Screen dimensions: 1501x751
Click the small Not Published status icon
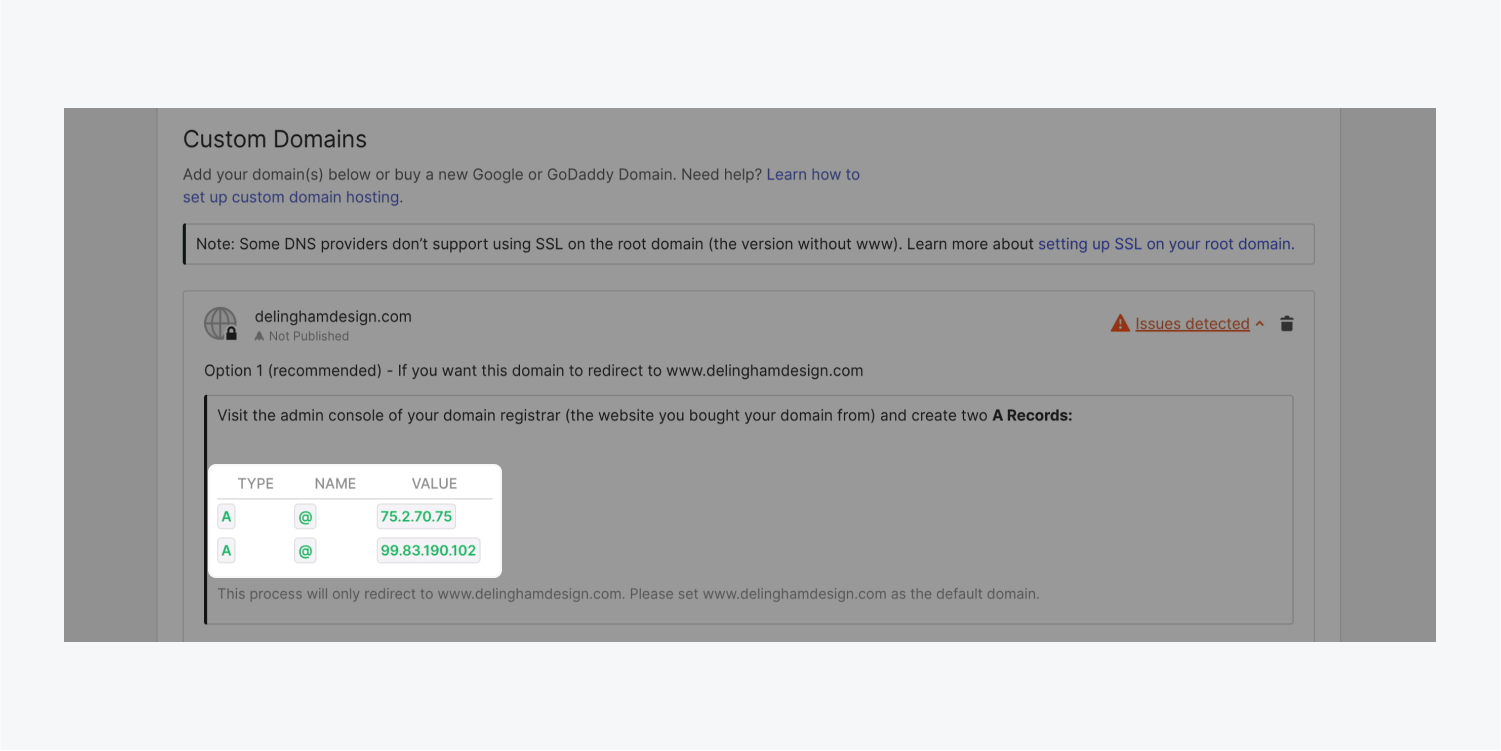(x=259, y=337)
